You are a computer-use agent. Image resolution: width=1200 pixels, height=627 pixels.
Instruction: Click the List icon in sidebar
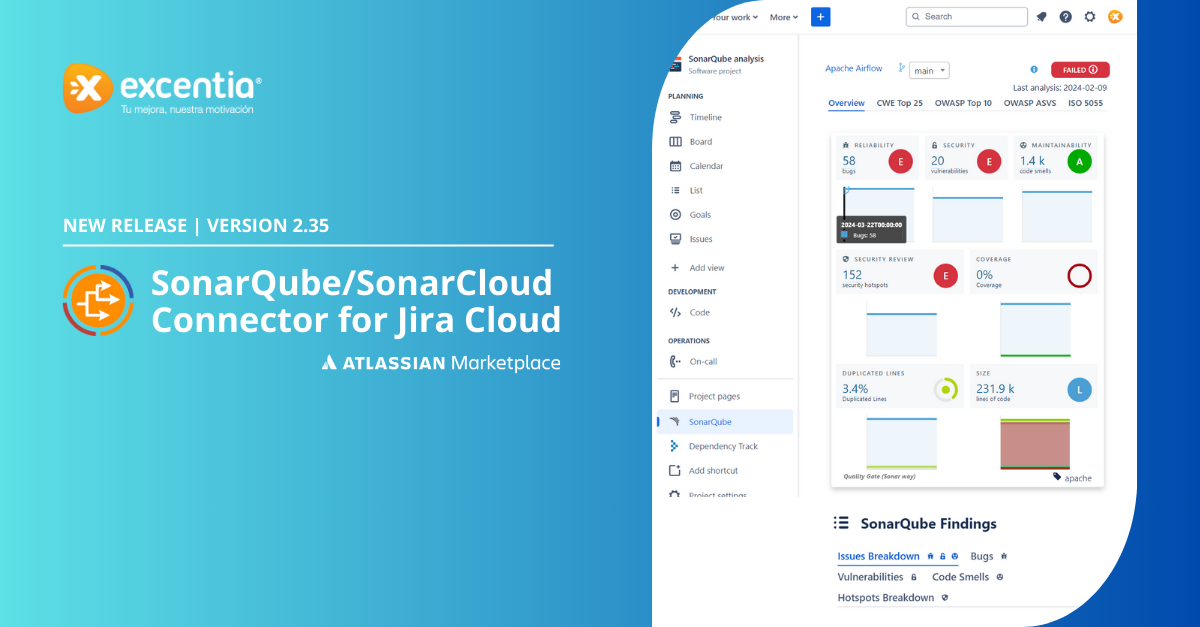[676, 190]
